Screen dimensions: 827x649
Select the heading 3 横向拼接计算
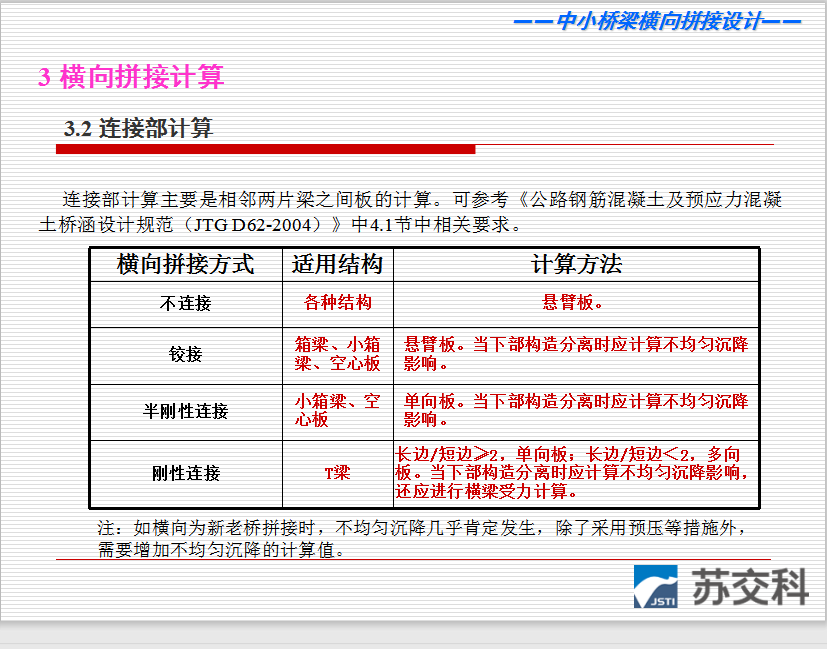[131, 77]
